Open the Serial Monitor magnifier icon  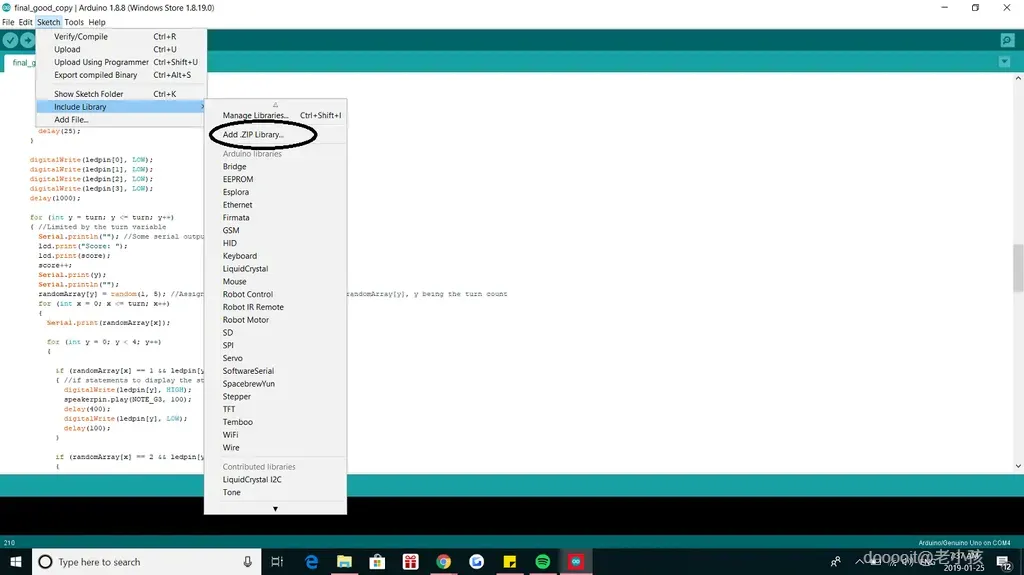(x=1007, y=41)
